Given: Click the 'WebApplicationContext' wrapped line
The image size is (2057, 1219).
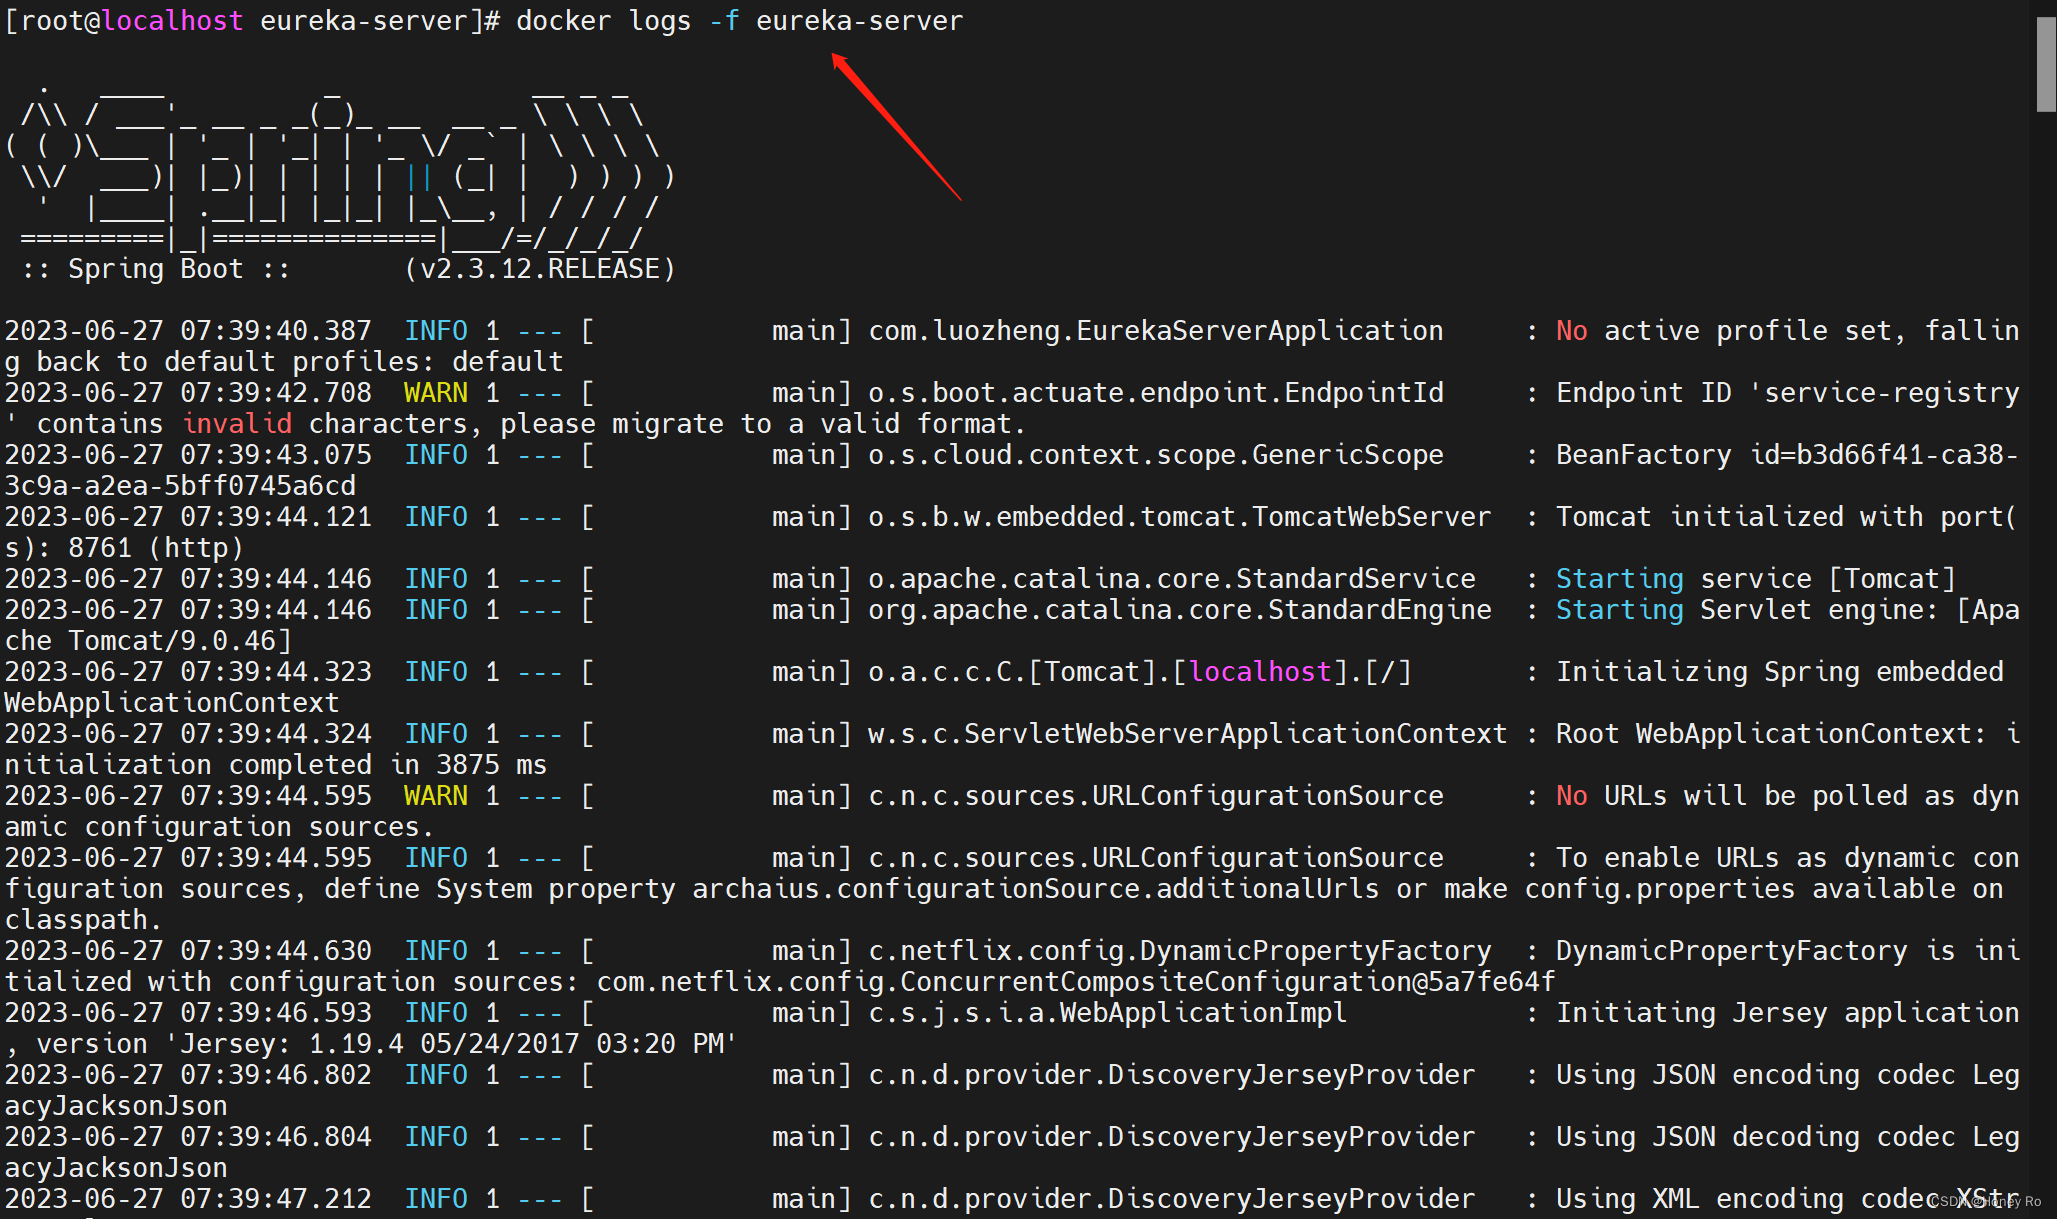Looking at the screenshot, I should 172,703.
